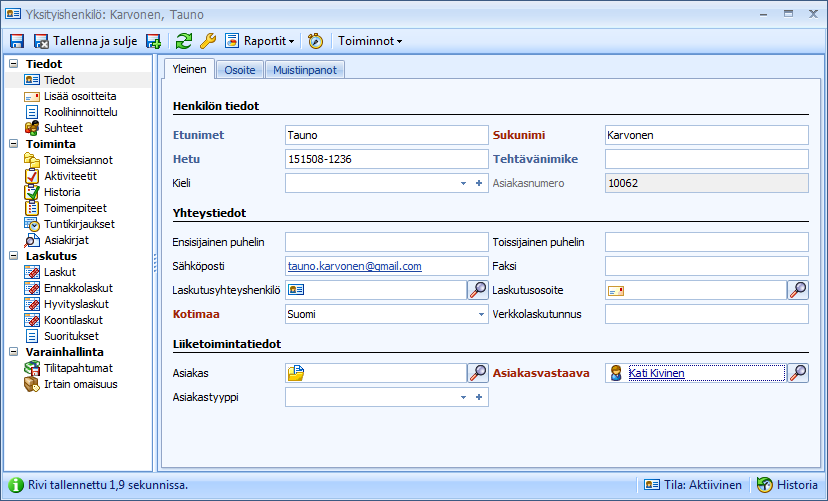
Task: Open Irtain omaisuus in sidebar
Action: point(71,384)
